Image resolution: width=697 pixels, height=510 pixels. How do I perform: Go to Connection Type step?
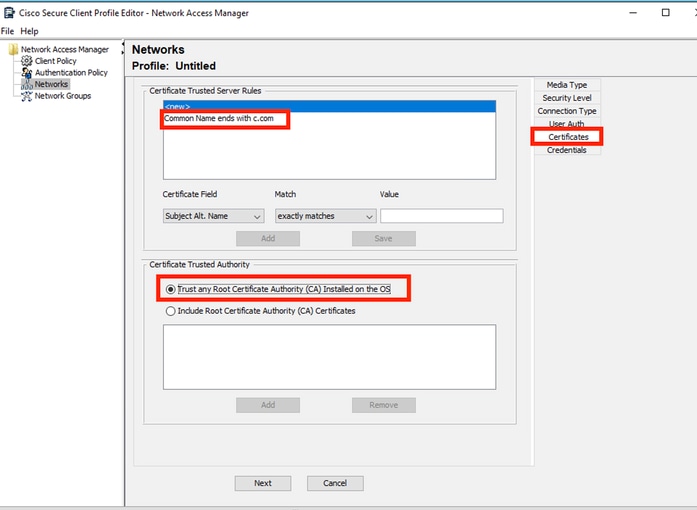coord(567,111)
